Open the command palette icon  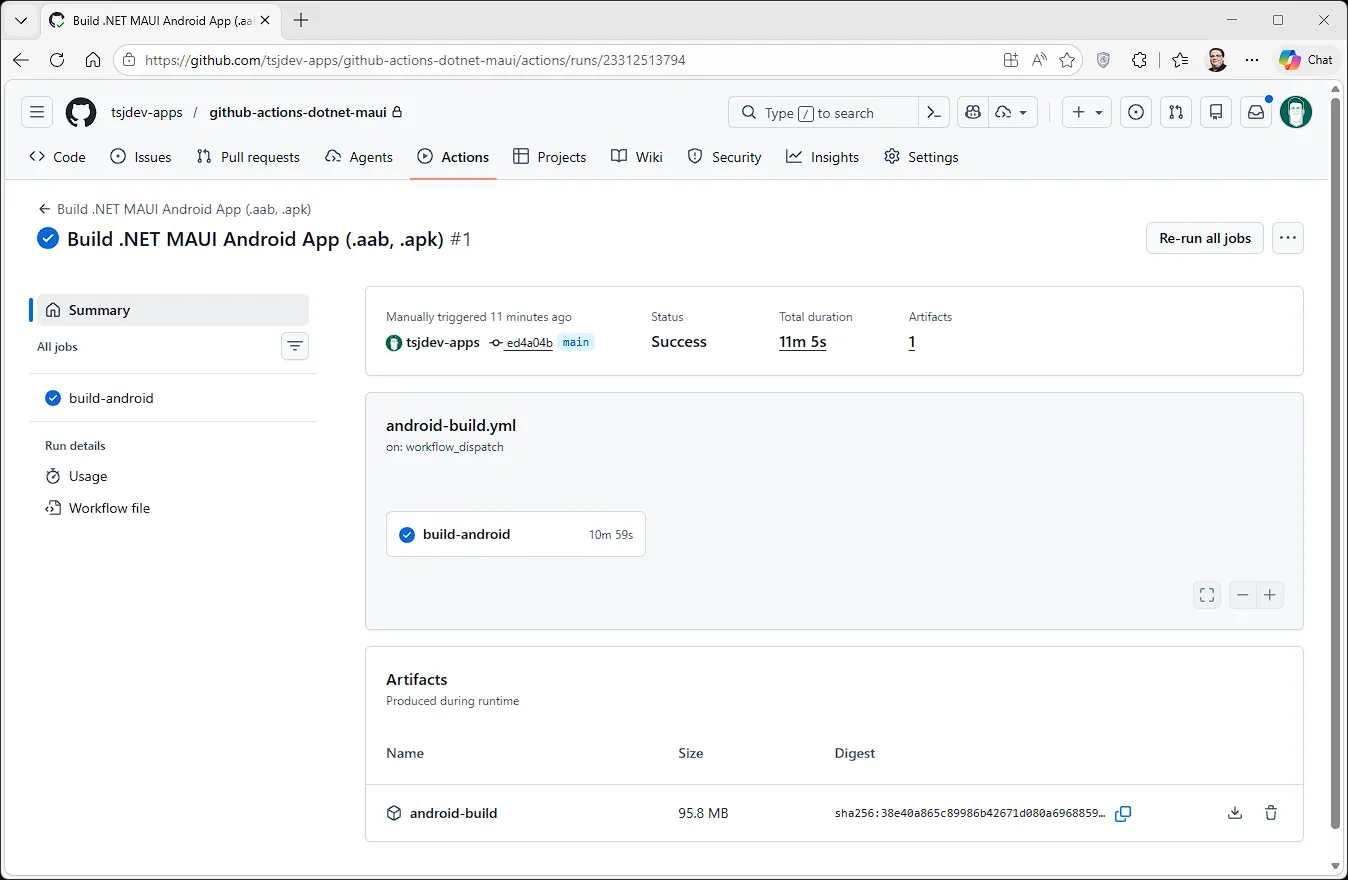coord(934,113)
